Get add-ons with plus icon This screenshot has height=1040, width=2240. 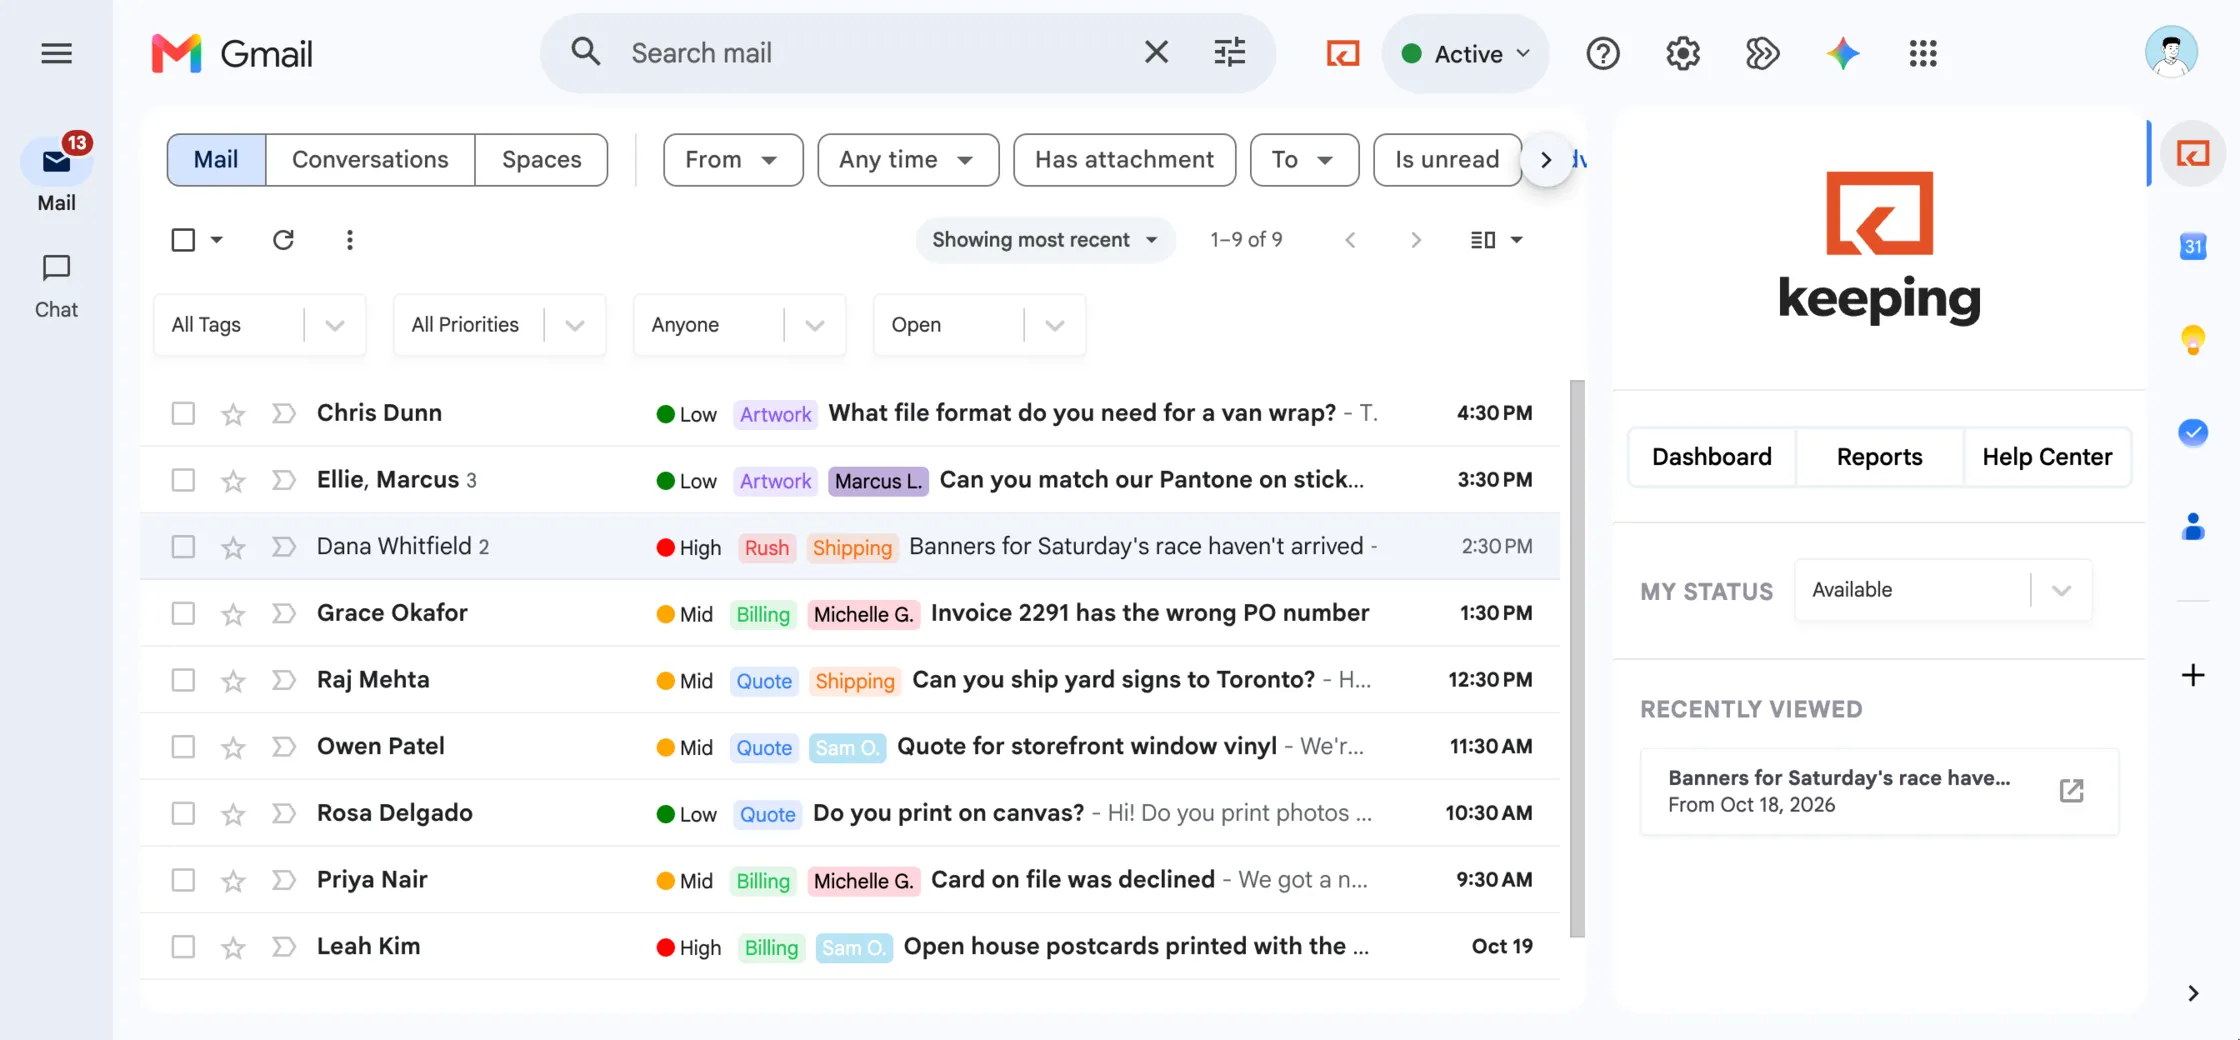2192,675
